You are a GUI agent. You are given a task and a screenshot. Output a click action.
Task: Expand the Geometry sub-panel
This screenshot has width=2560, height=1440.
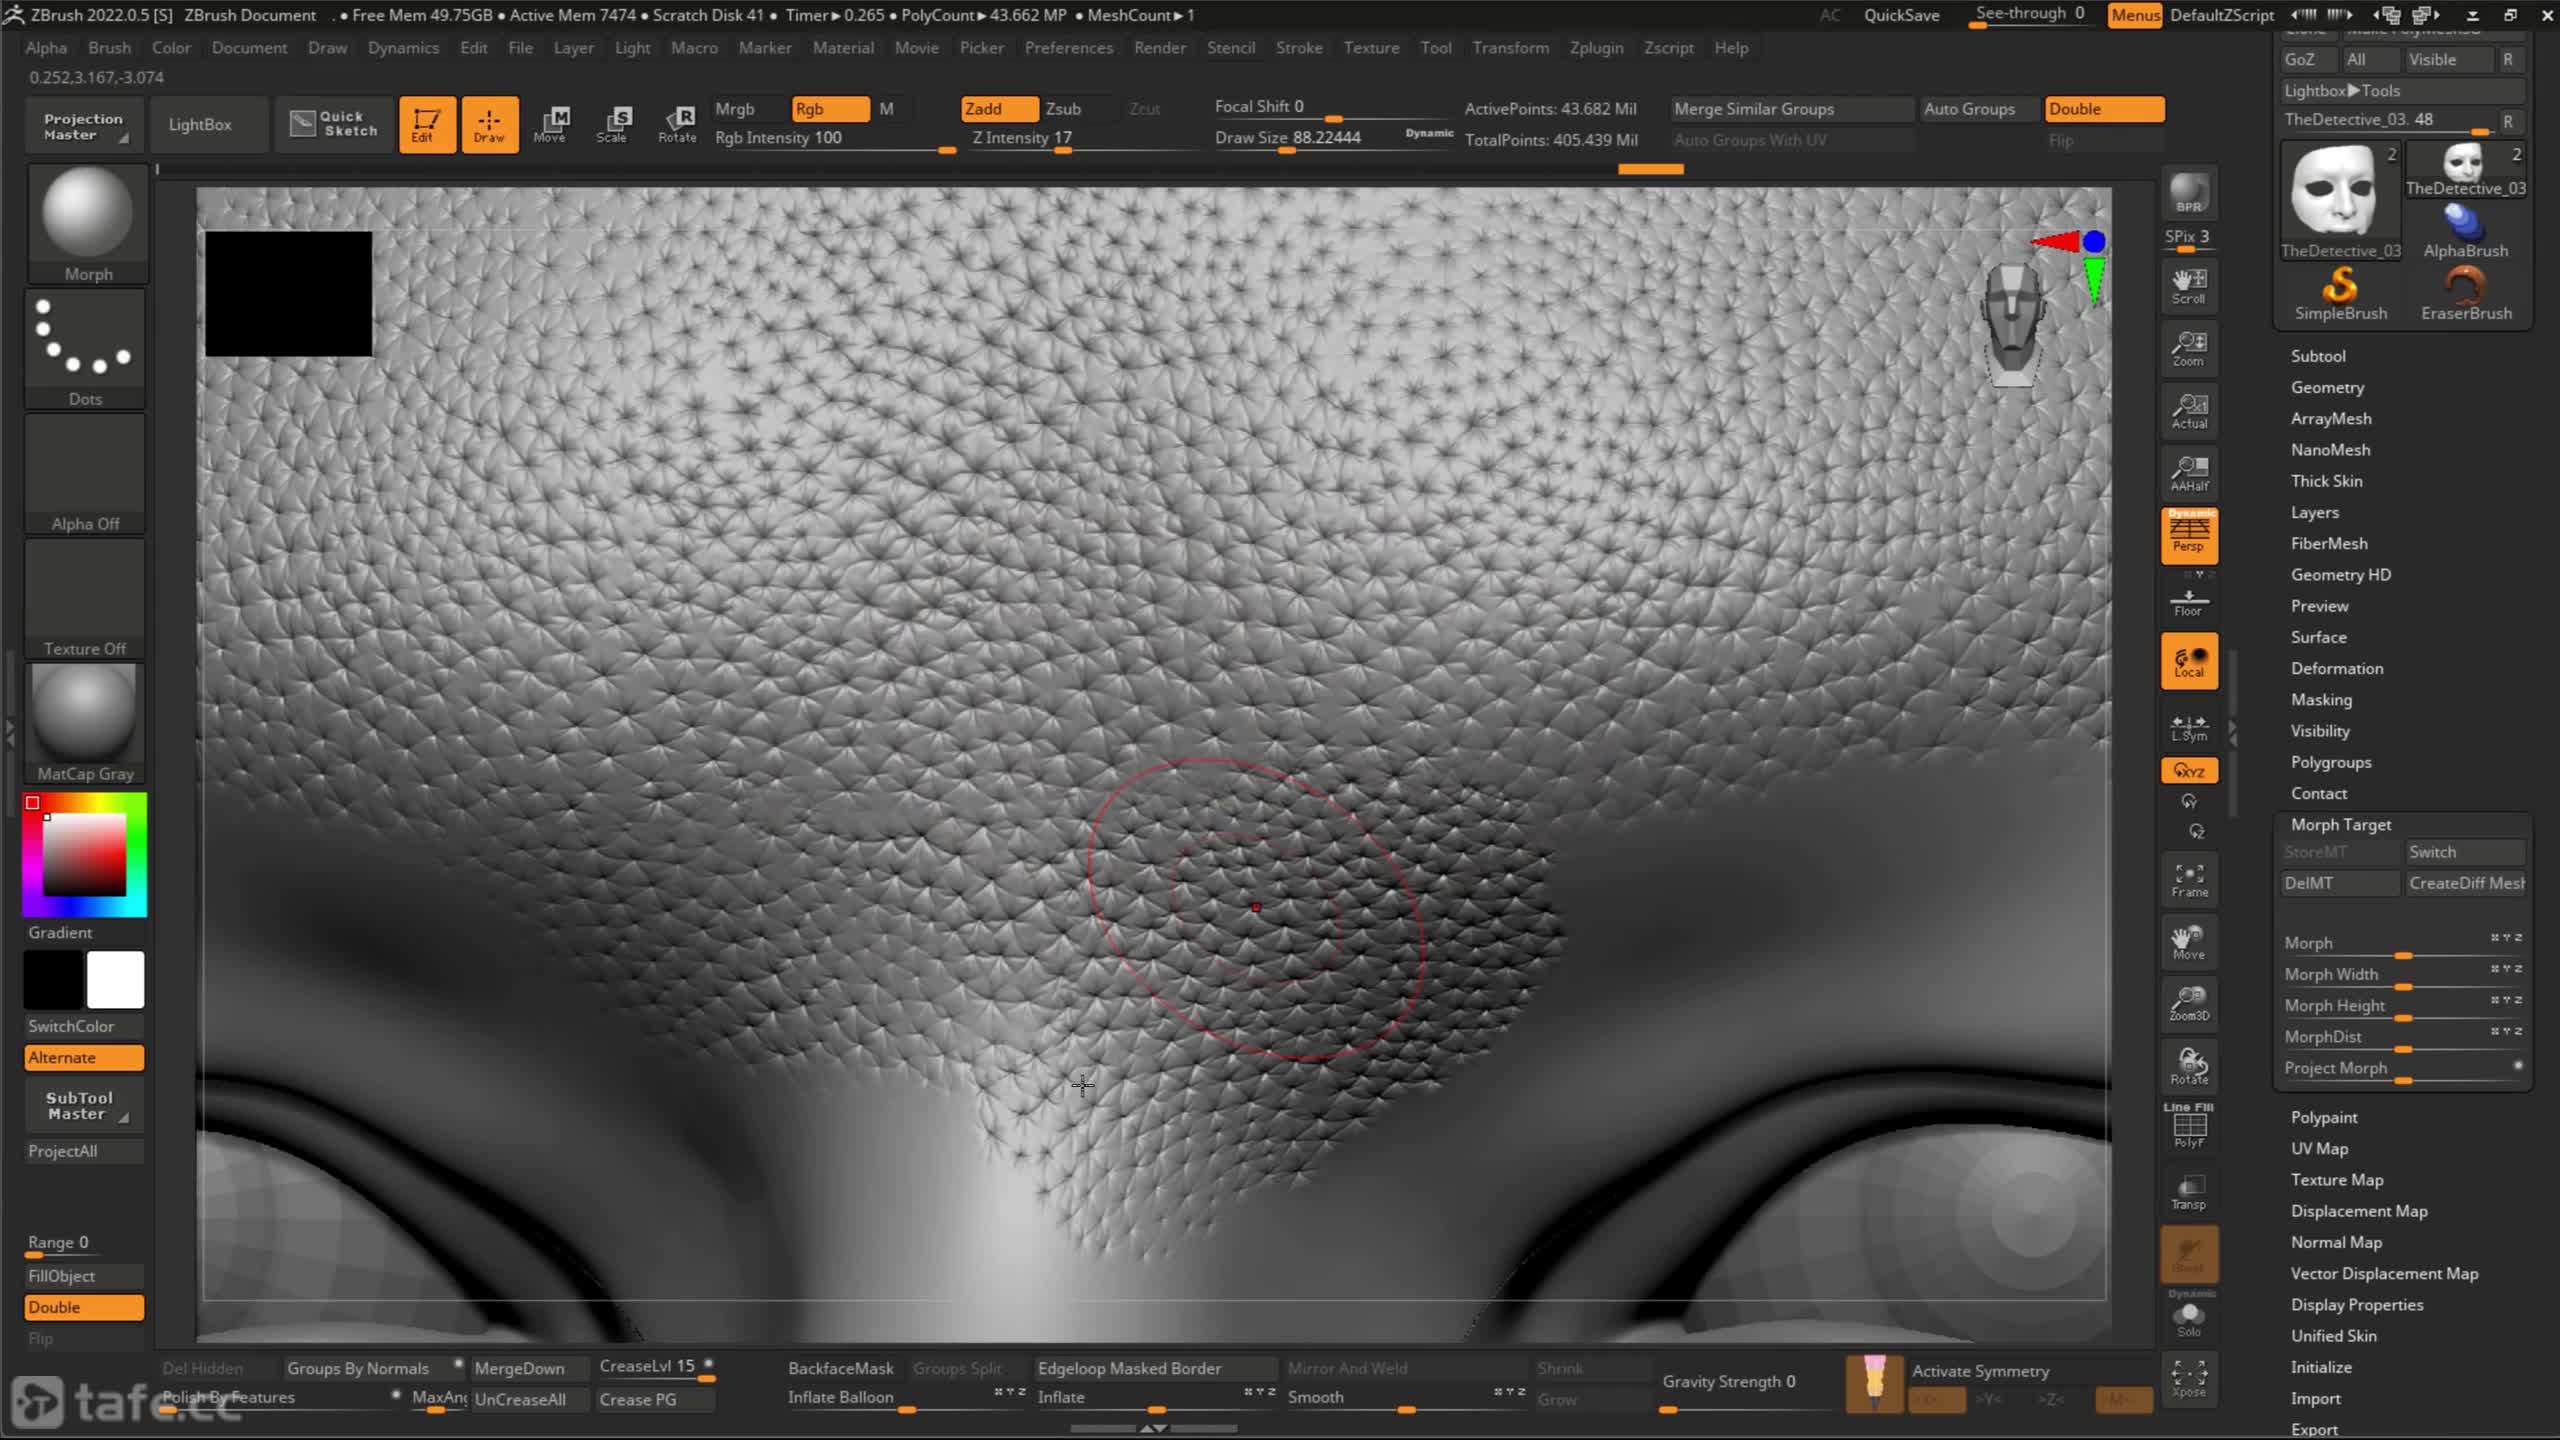click(2324, 385)
